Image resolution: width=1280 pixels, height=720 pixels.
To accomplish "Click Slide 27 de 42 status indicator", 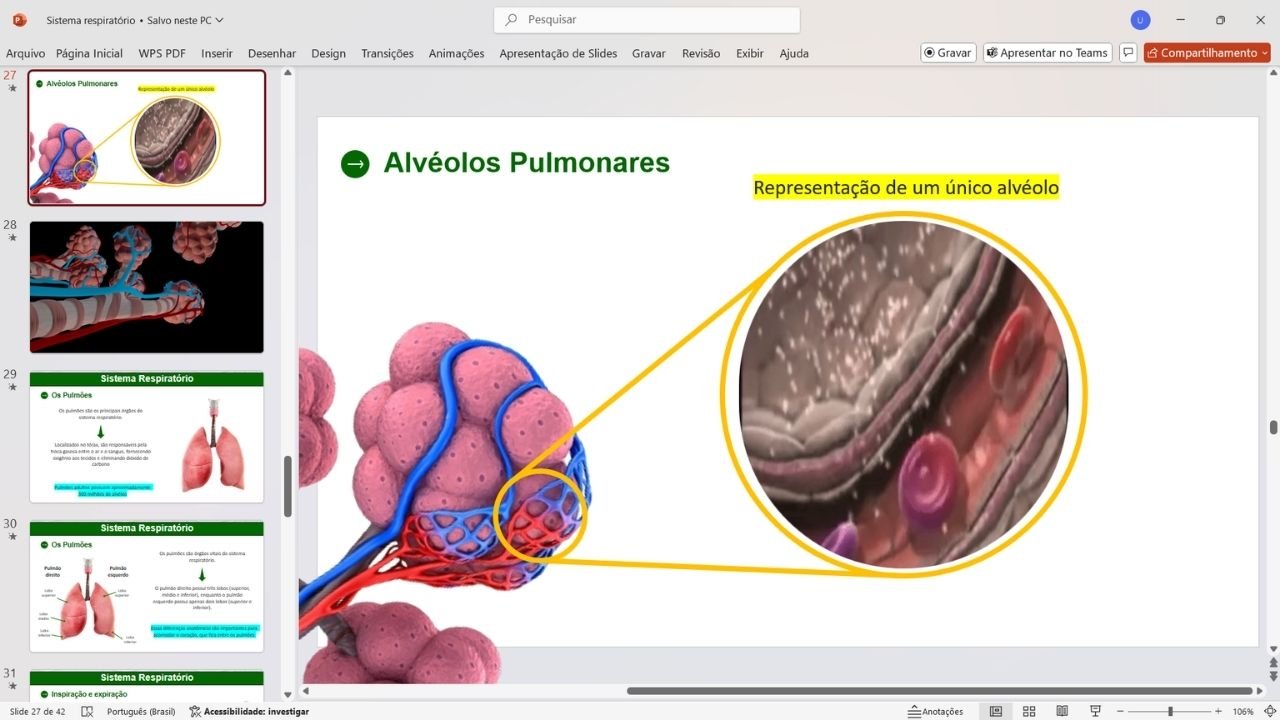I will 37,712.
